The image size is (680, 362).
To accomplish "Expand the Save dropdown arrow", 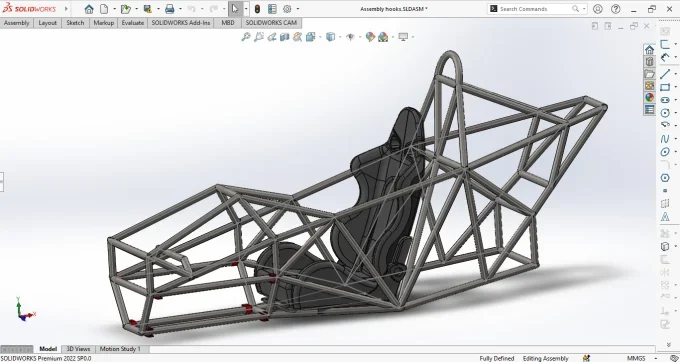I will (x=158, y=9).
